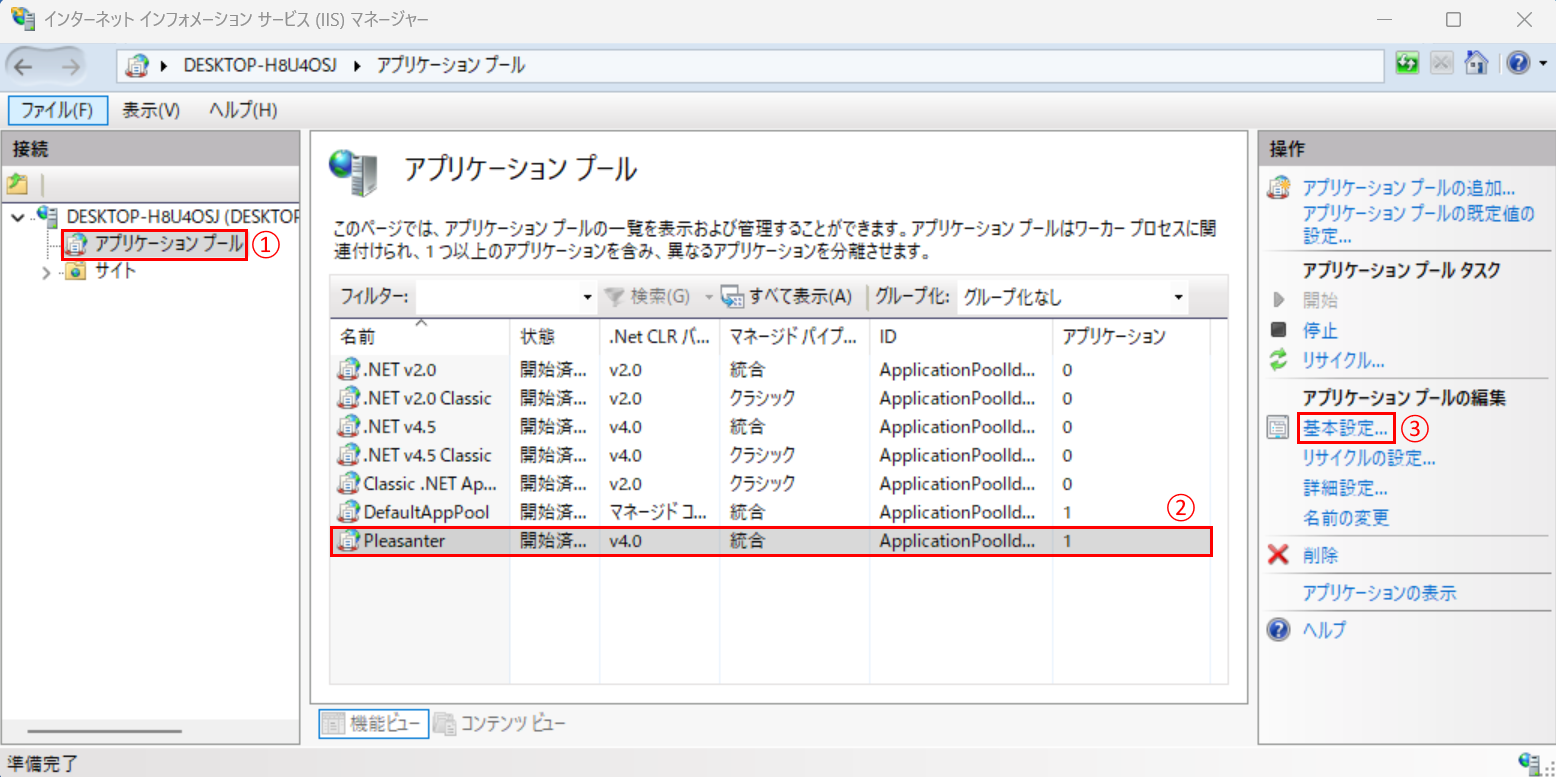Click the connections pane horizontal scrollbar

105,732
